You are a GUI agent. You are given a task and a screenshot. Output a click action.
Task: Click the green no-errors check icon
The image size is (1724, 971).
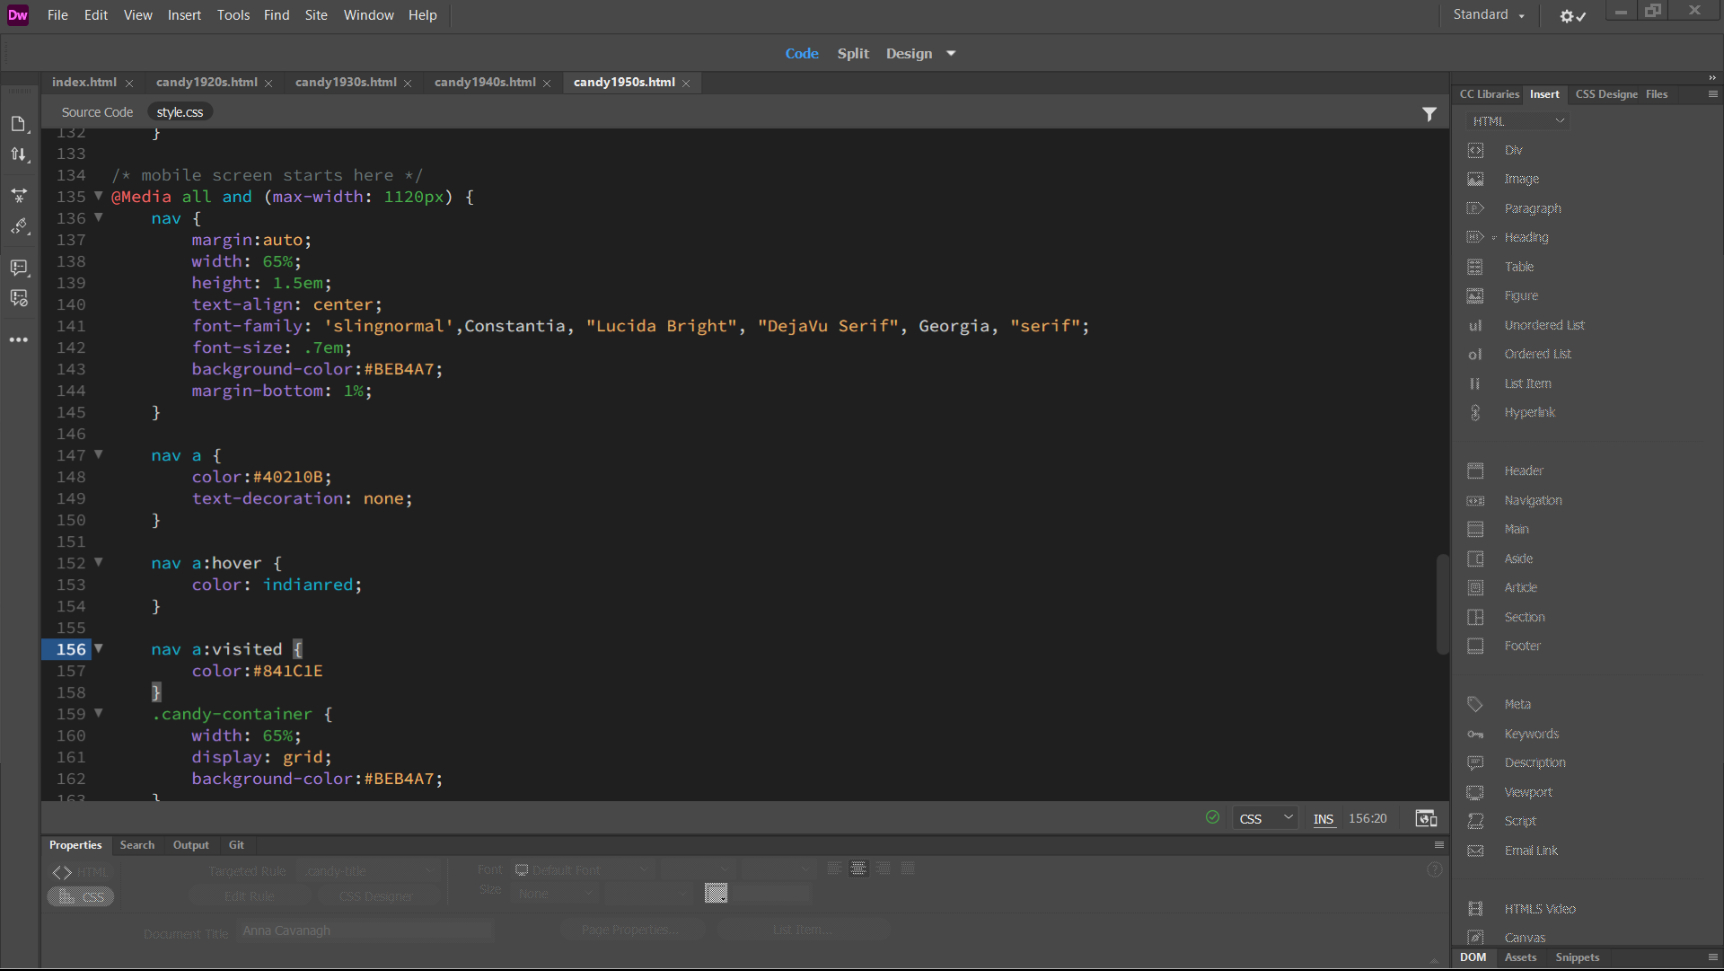[1212, 818]
